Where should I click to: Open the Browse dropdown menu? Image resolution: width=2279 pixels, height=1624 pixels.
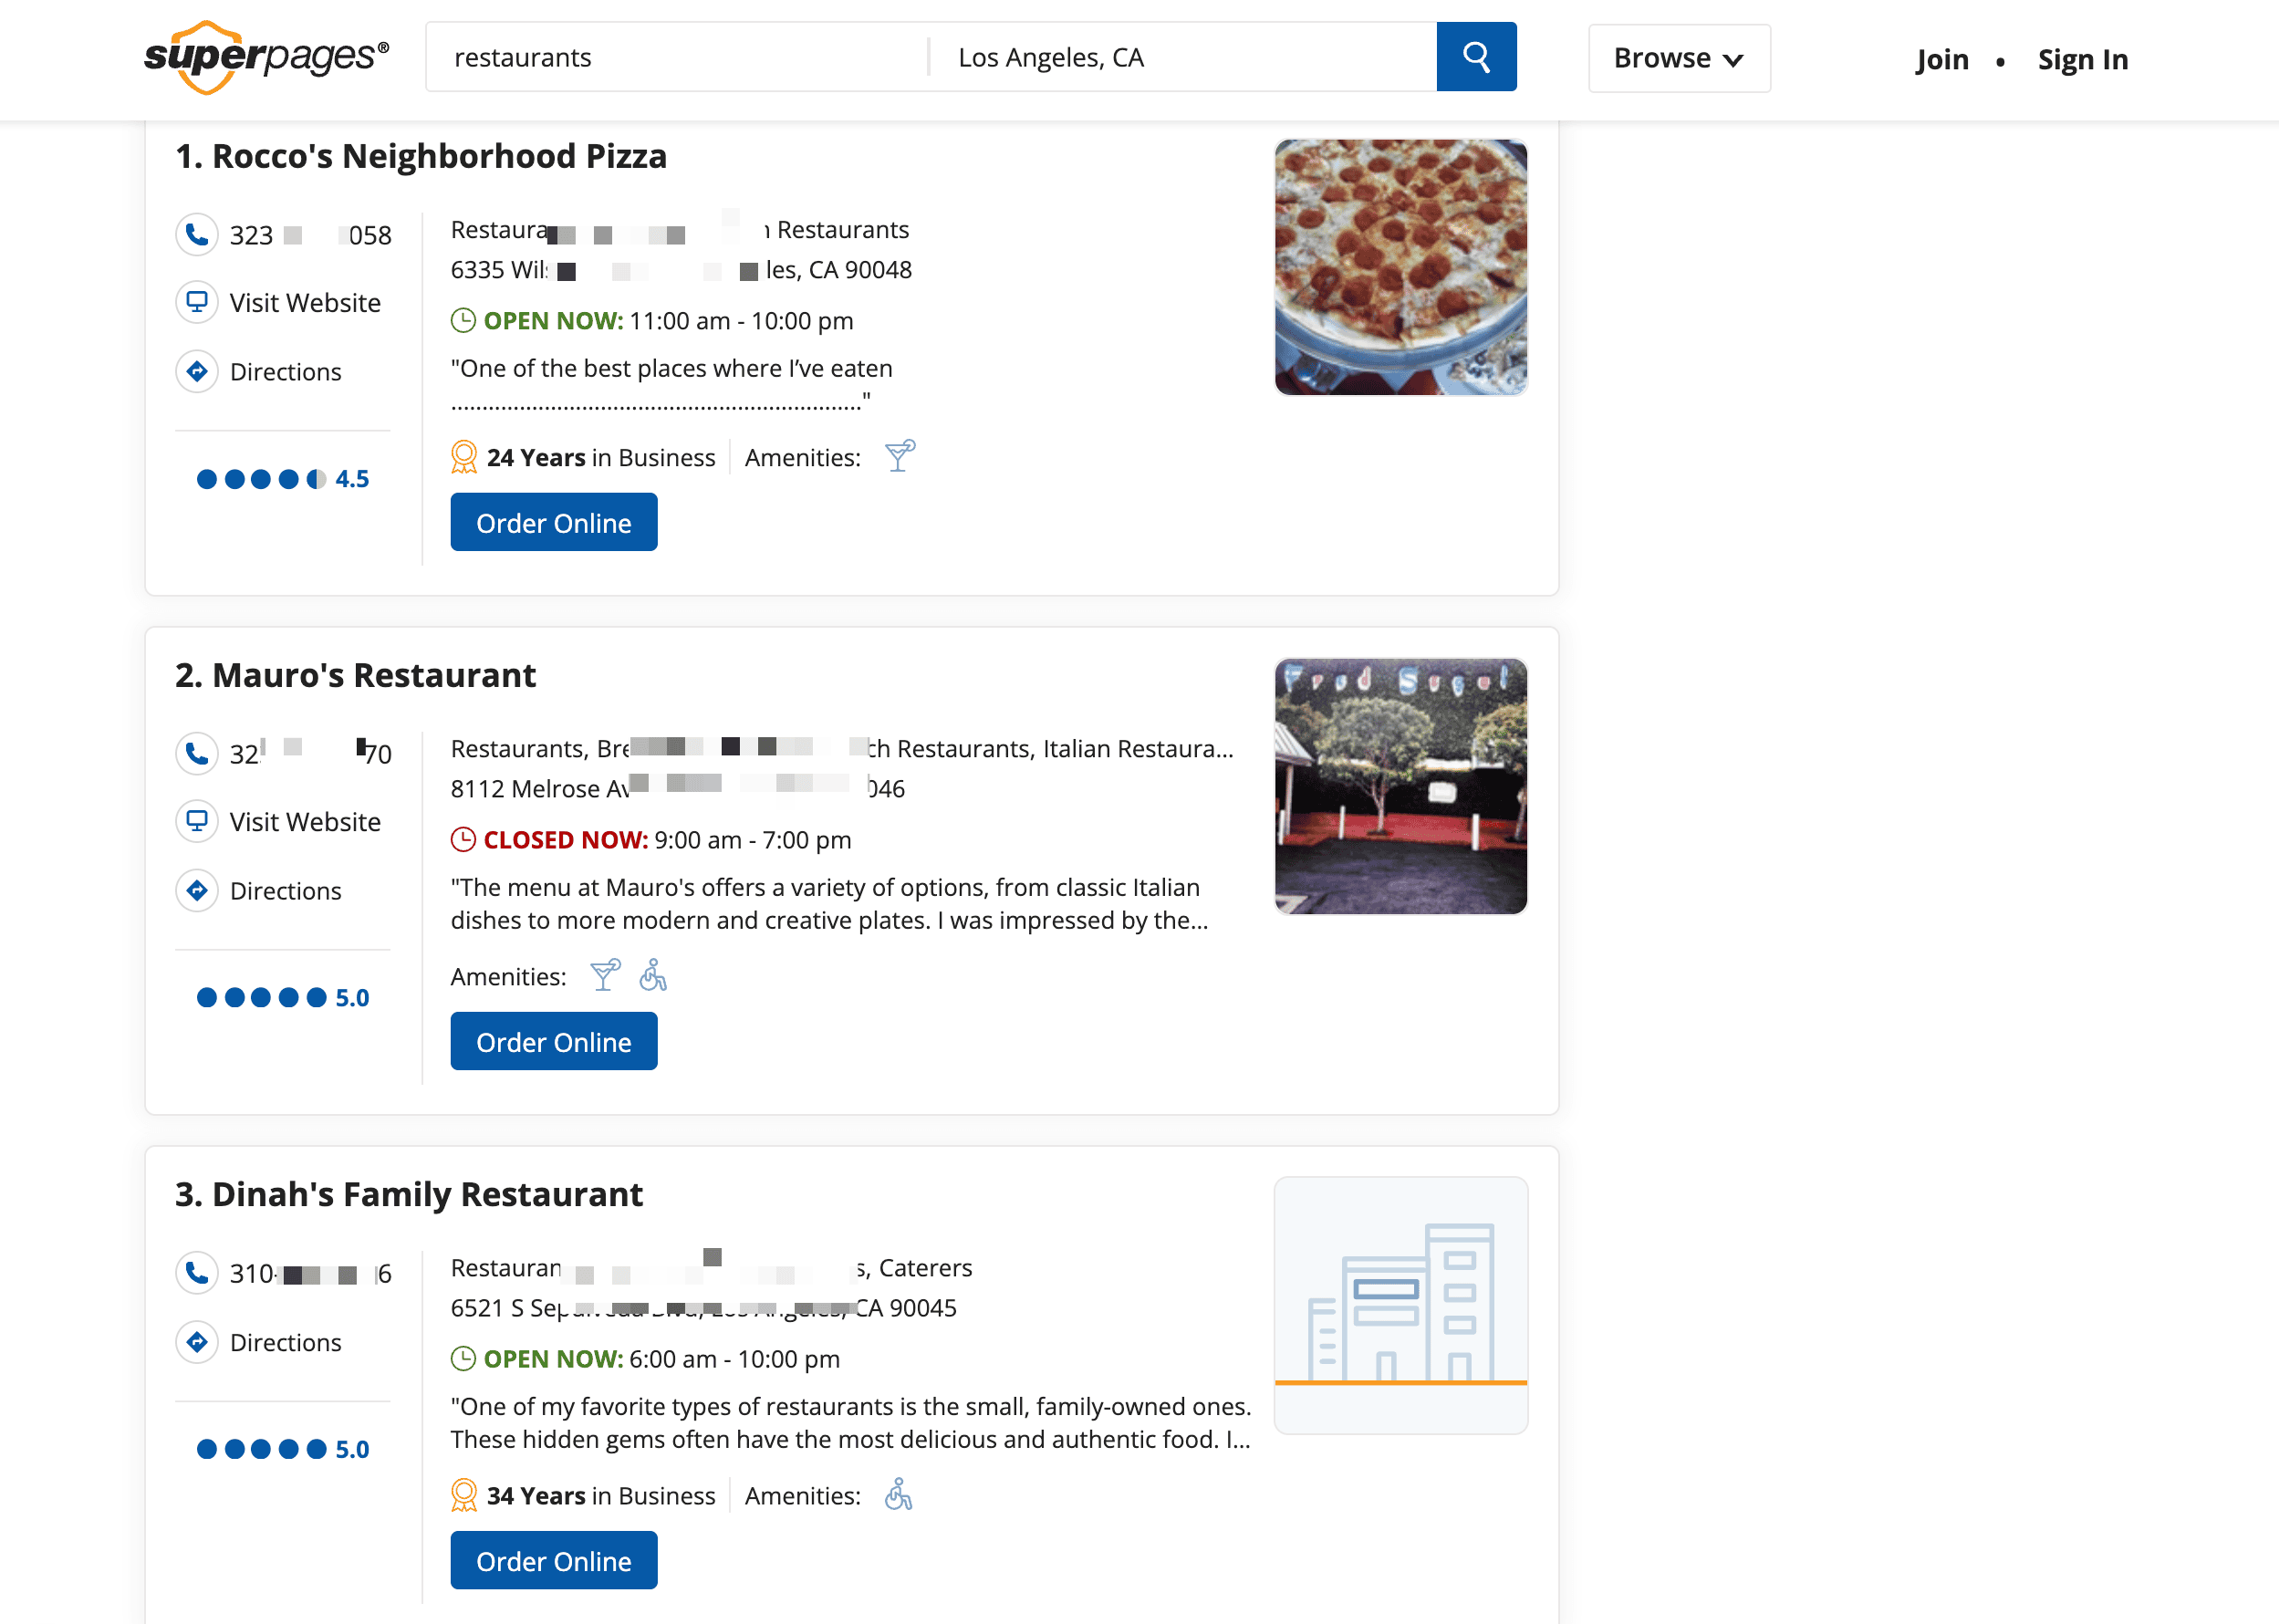[1678, 58]
